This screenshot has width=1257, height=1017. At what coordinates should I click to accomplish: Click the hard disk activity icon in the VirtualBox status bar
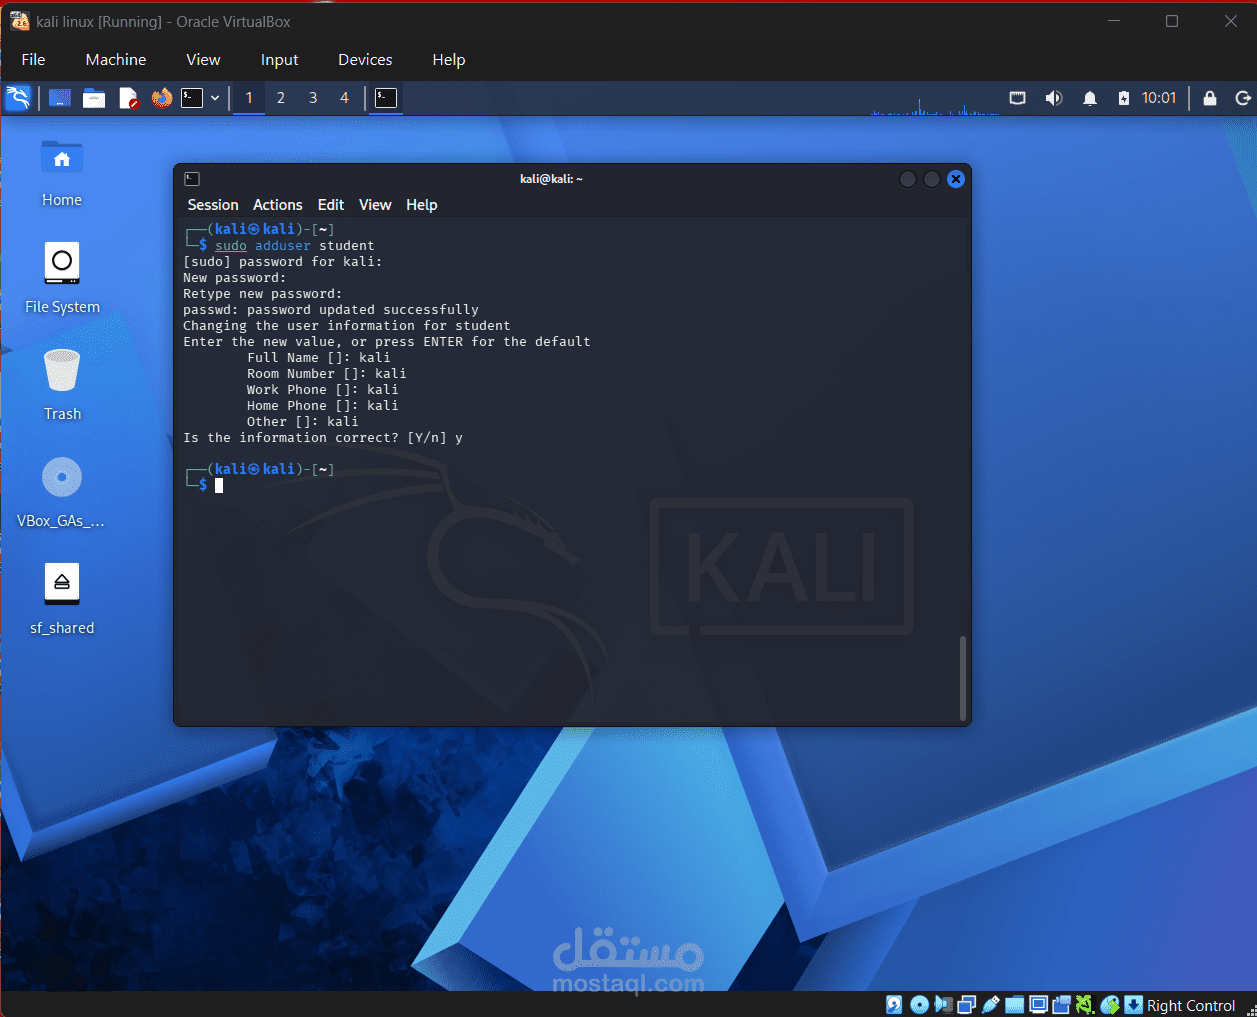click(x=894, y=1005)
